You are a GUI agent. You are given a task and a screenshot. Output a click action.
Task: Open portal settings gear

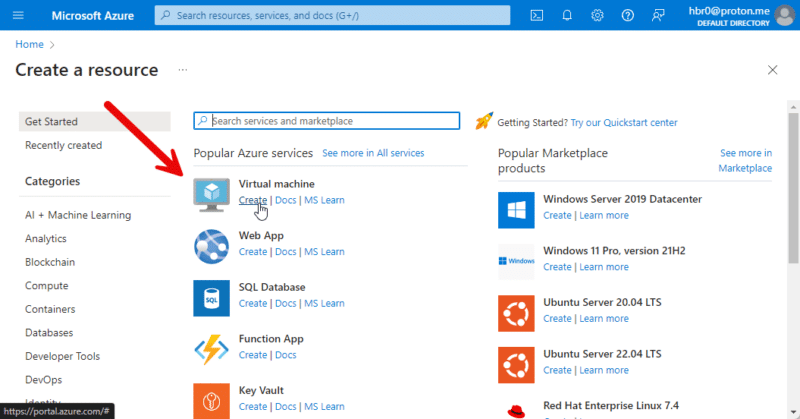(x=597, y=15)
